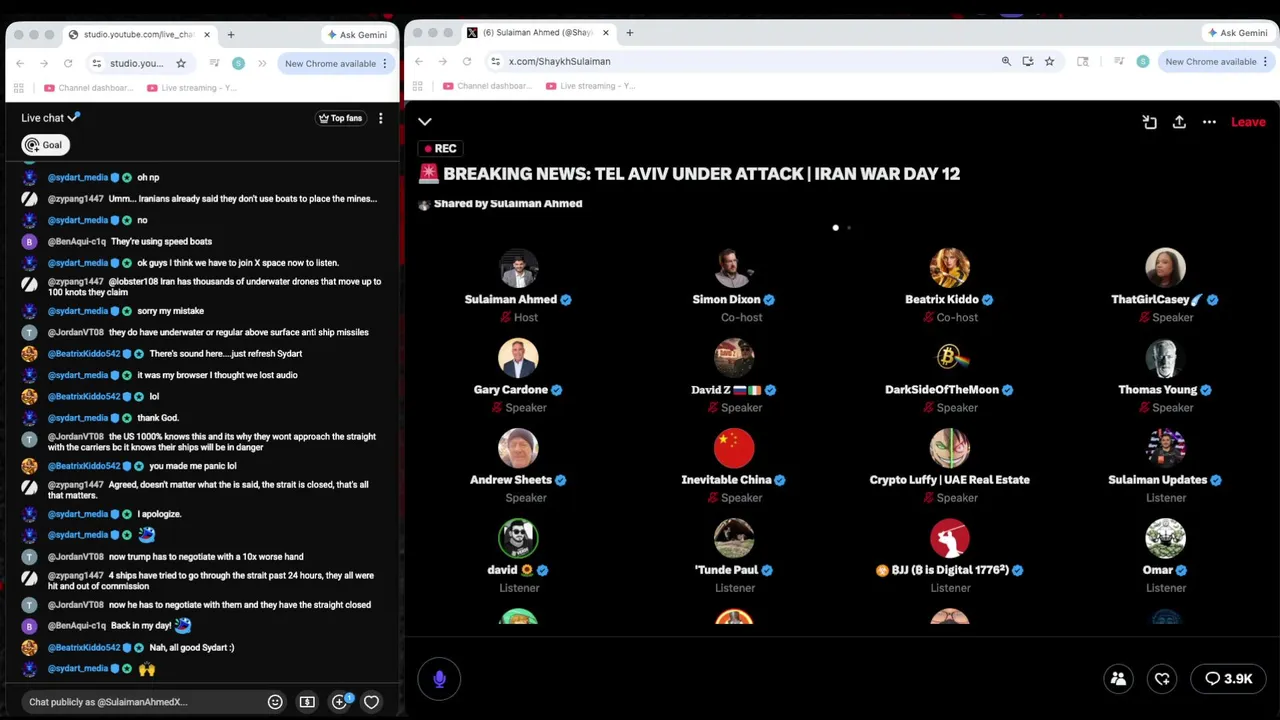
Task: Select the studio.youtube.com live_chat tab
Action: click(x=139, y=34)
